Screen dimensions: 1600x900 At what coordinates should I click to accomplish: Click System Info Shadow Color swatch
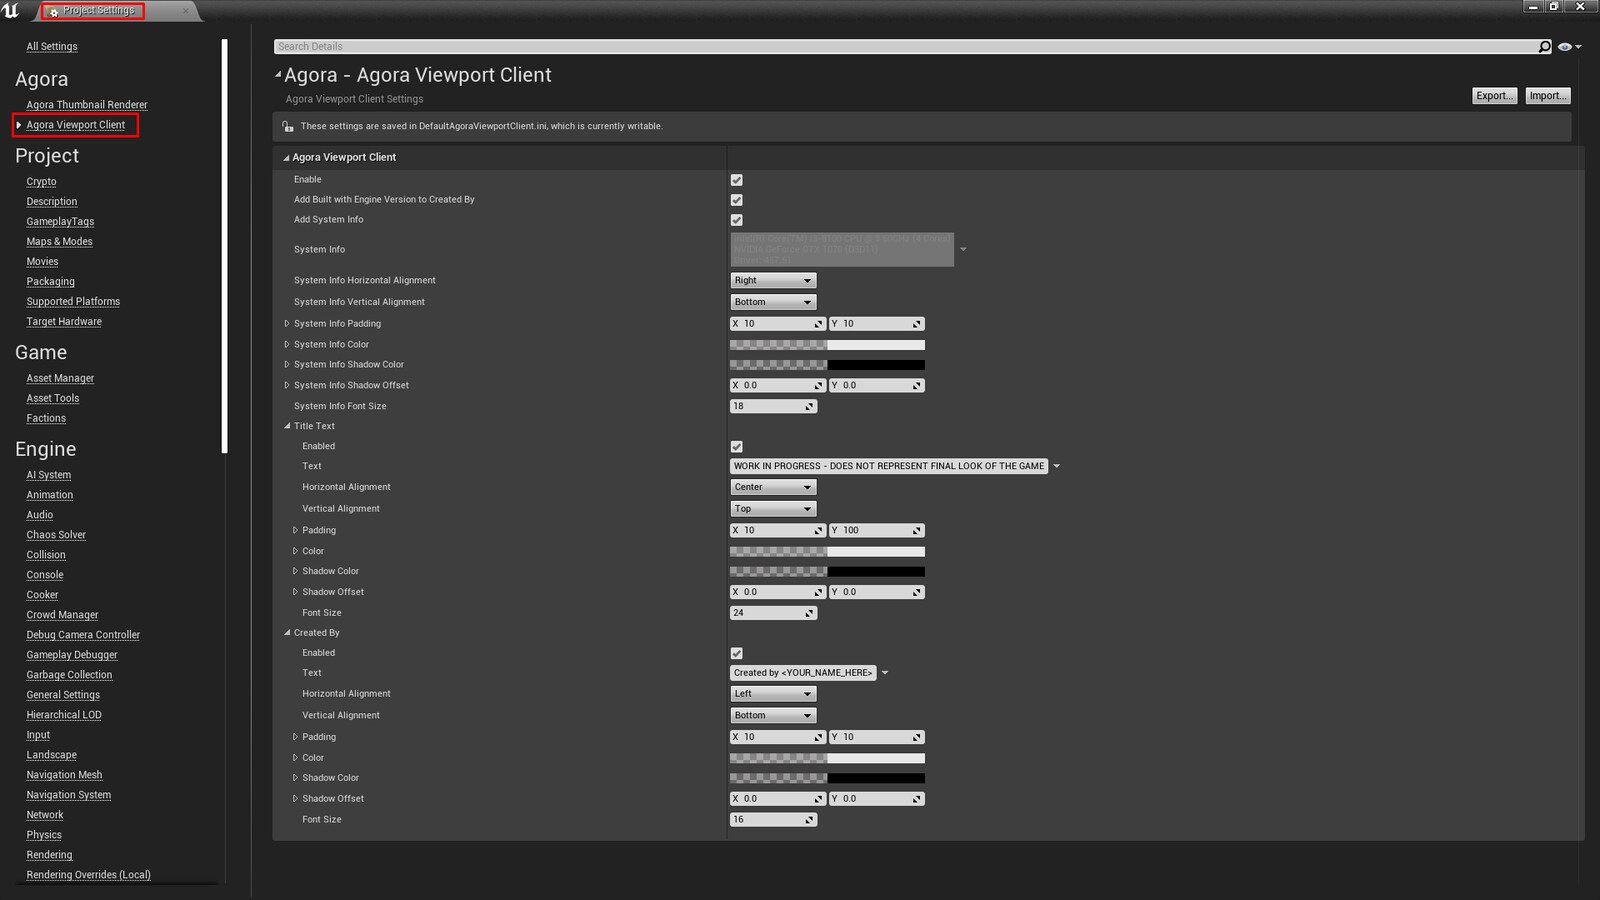coord(827,365)
